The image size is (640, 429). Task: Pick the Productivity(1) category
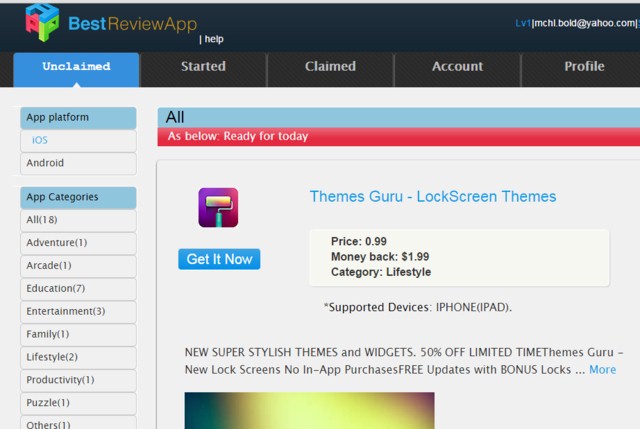tap(78, 380)
